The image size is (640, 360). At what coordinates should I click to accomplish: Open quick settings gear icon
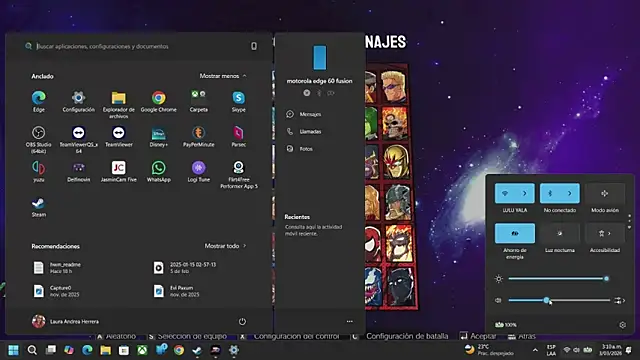(622, 325)
